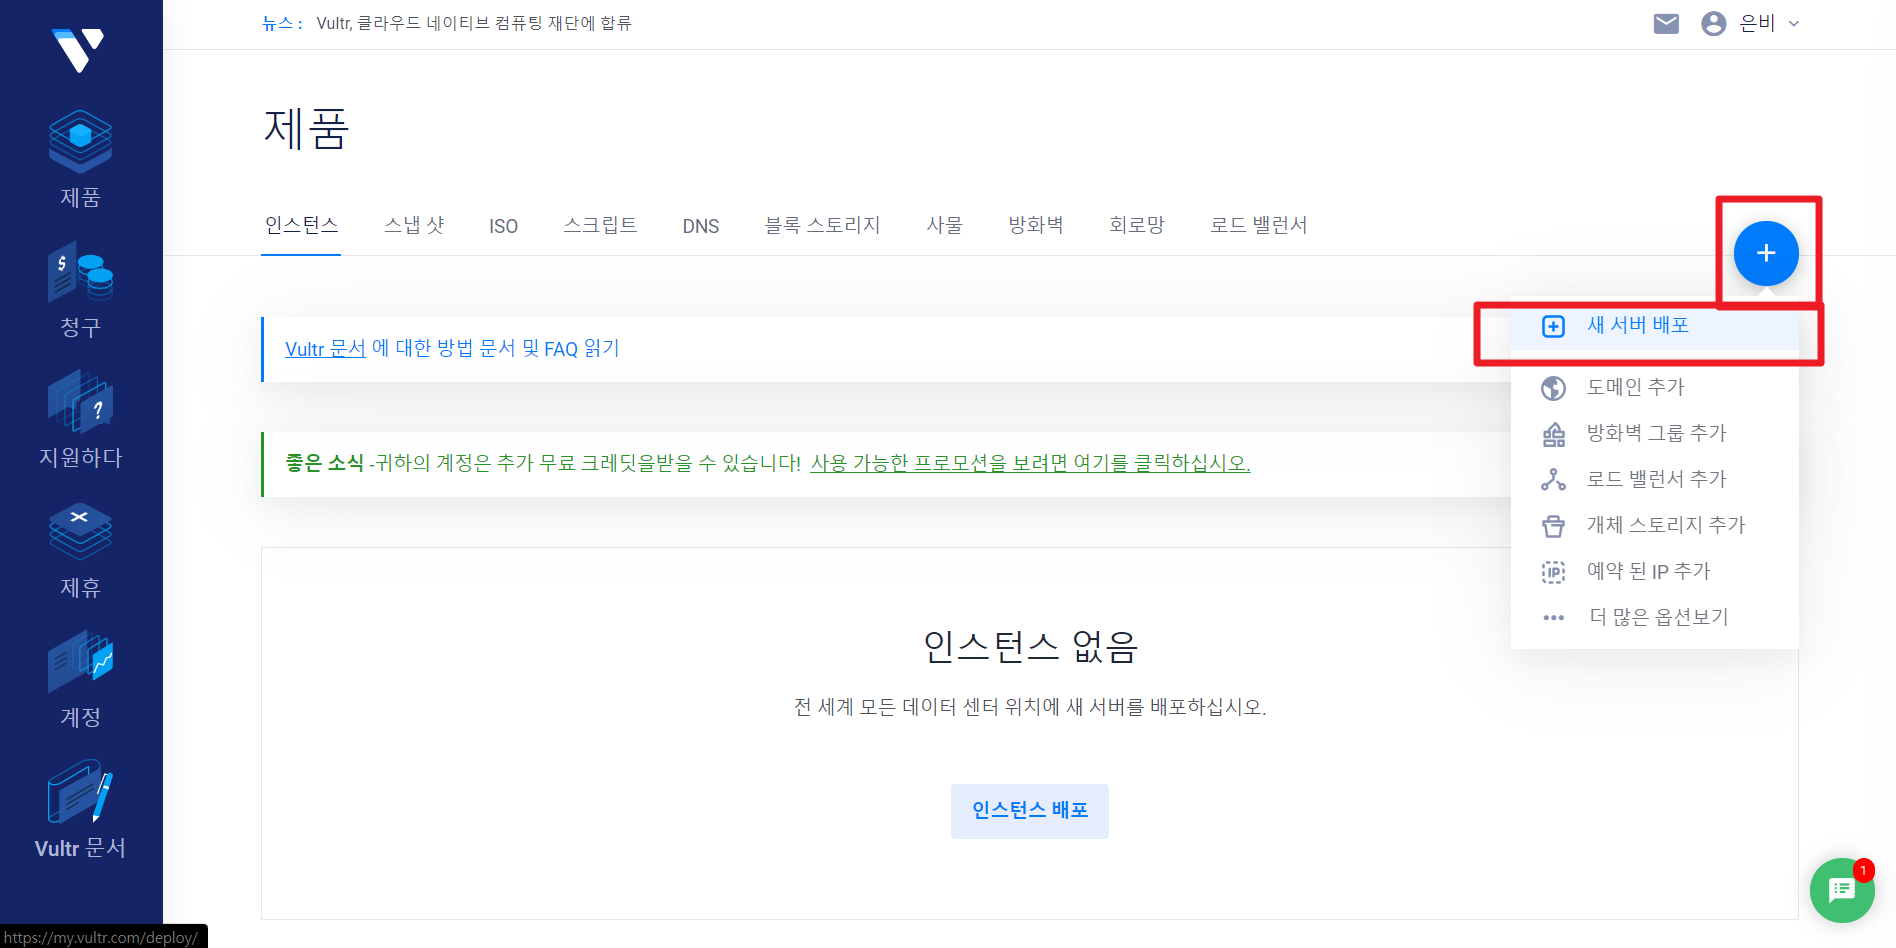
Task: Open the Vultr 문서 (Docs) sidebar icon
Action: (x=80, y=791)
